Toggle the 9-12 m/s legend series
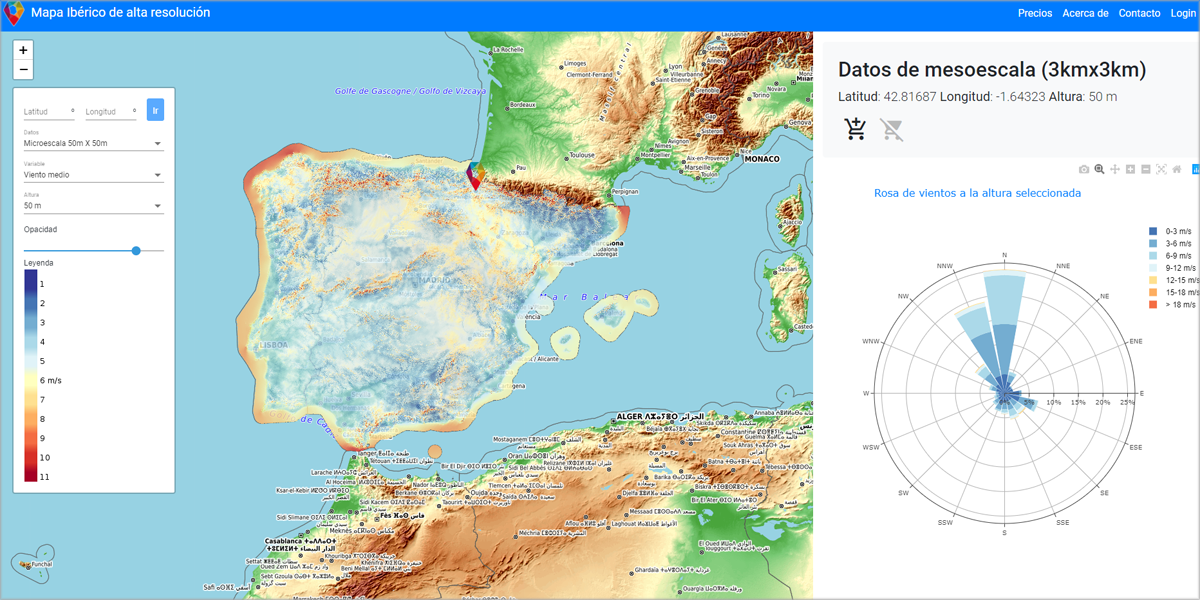 tap(1173, 268)
